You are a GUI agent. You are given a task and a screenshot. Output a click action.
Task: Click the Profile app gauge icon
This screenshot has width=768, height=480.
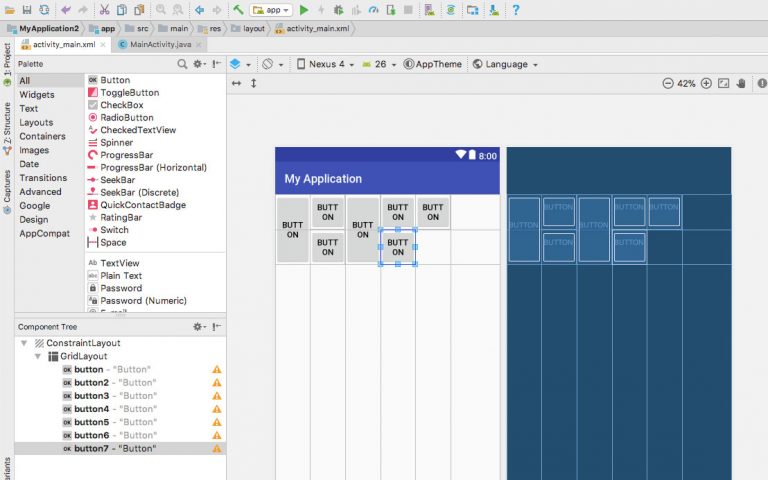pos(373,10)
